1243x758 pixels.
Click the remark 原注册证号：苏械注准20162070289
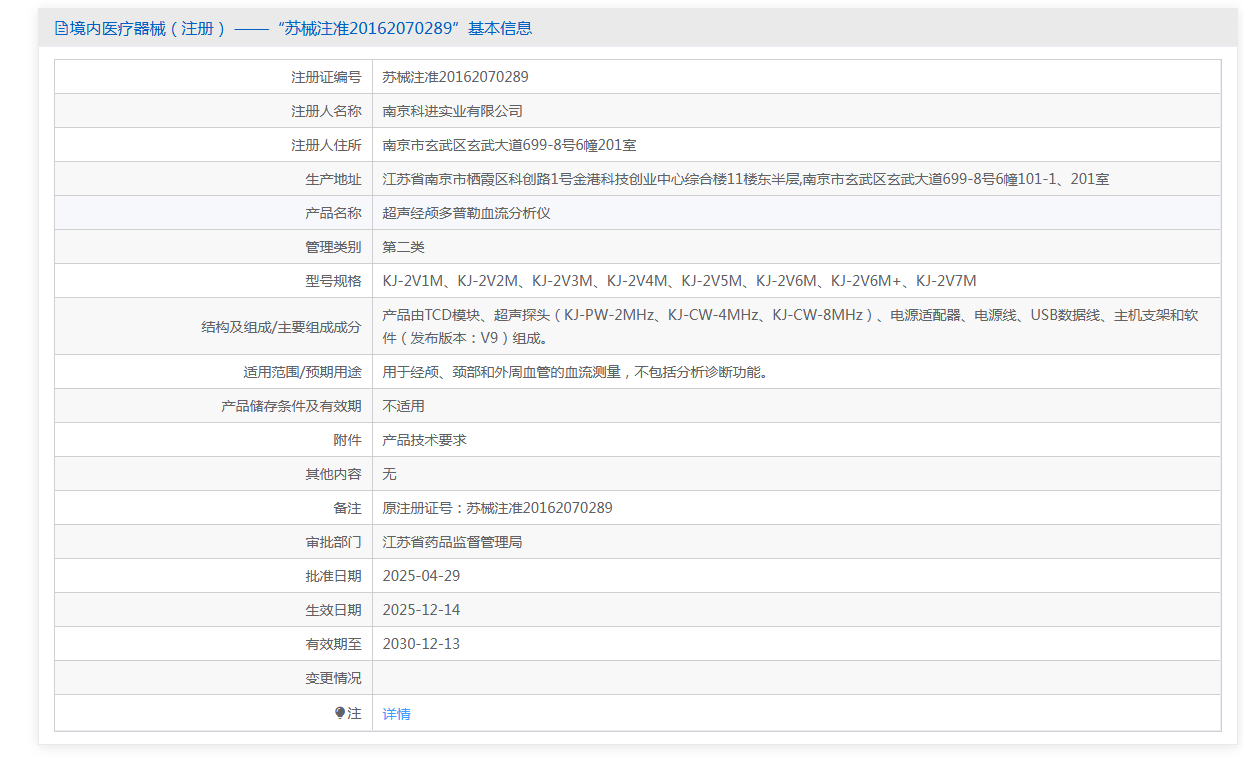pyautogui.click(x=498, y=508)
